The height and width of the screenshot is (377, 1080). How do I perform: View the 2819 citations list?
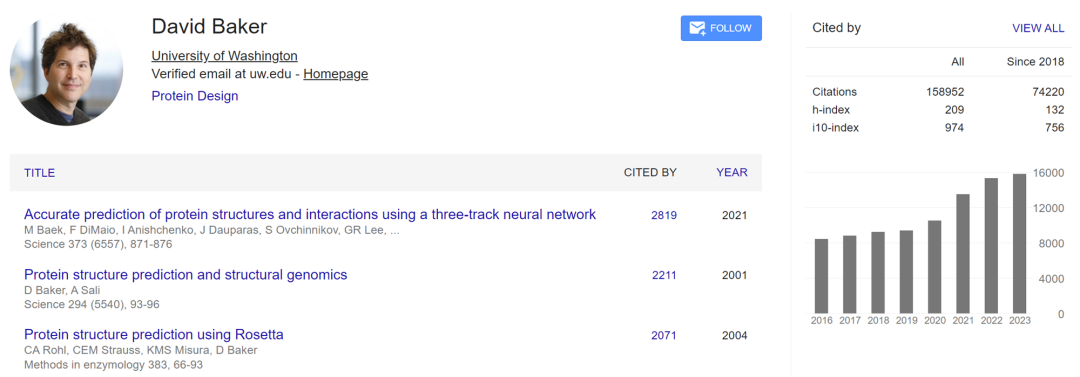coord(664,215)
